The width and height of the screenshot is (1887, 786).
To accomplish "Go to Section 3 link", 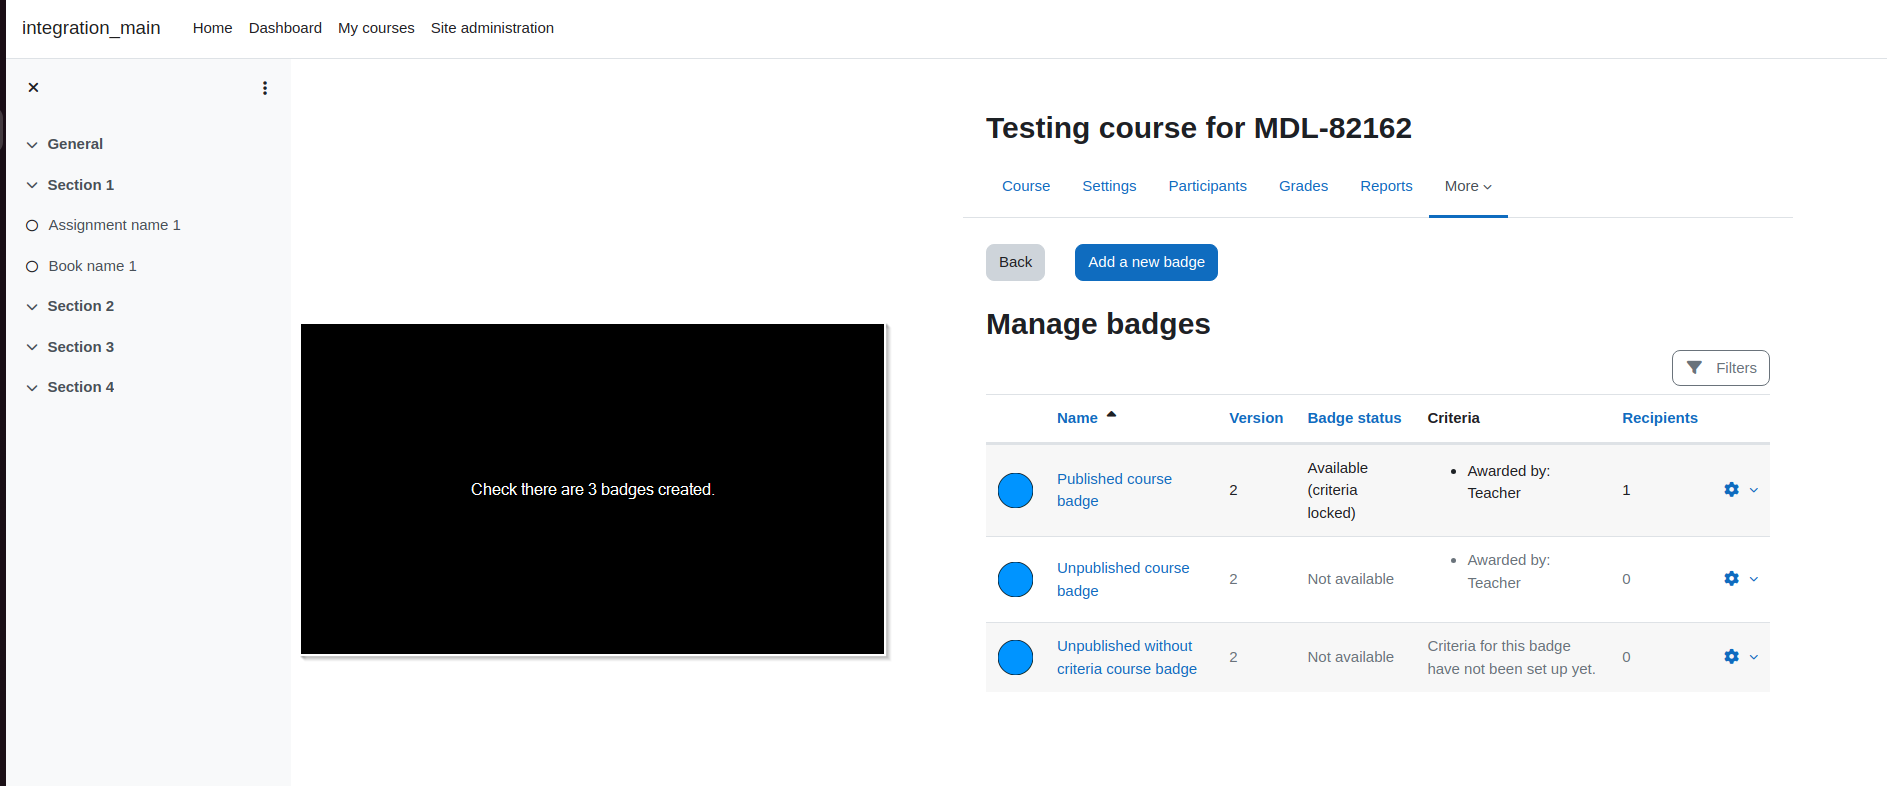I will point(81,347).
